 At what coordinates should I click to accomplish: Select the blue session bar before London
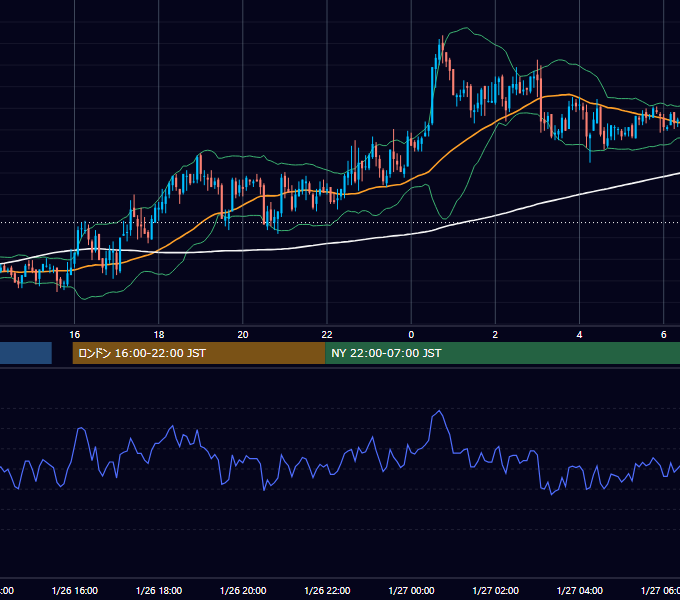click(26, 353)
